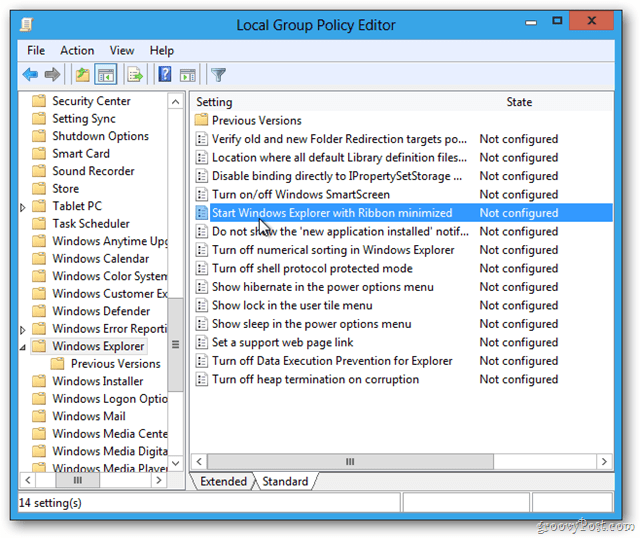Image resolution: width=640 pixels, height=538 pixels.
Task: Open the Help question-mark toolbar icon
Action: click(x=164, y=75)
